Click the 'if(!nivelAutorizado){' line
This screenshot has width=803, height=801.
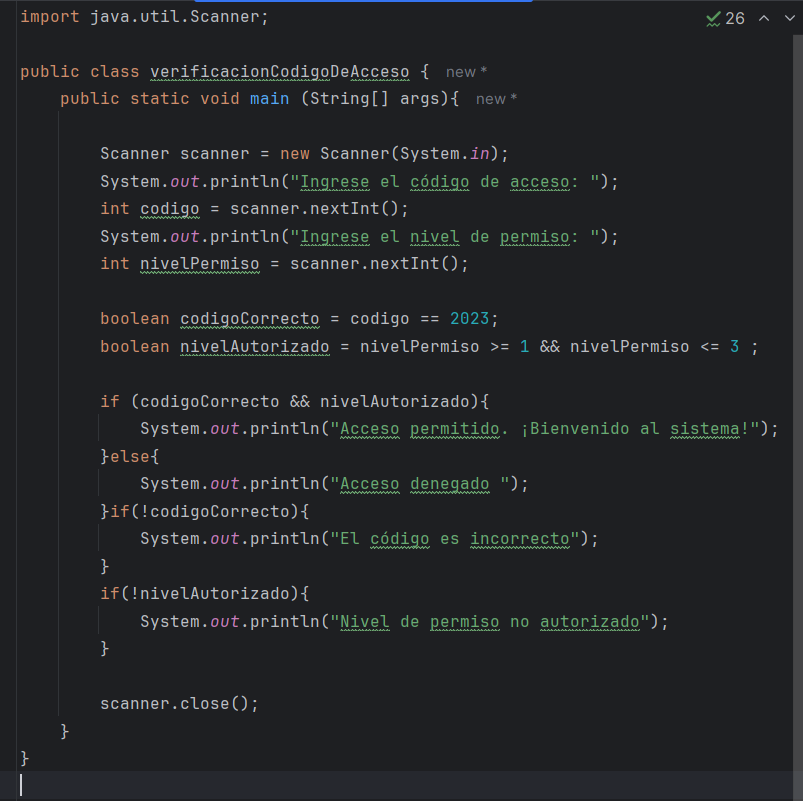(x=204, y=594)
